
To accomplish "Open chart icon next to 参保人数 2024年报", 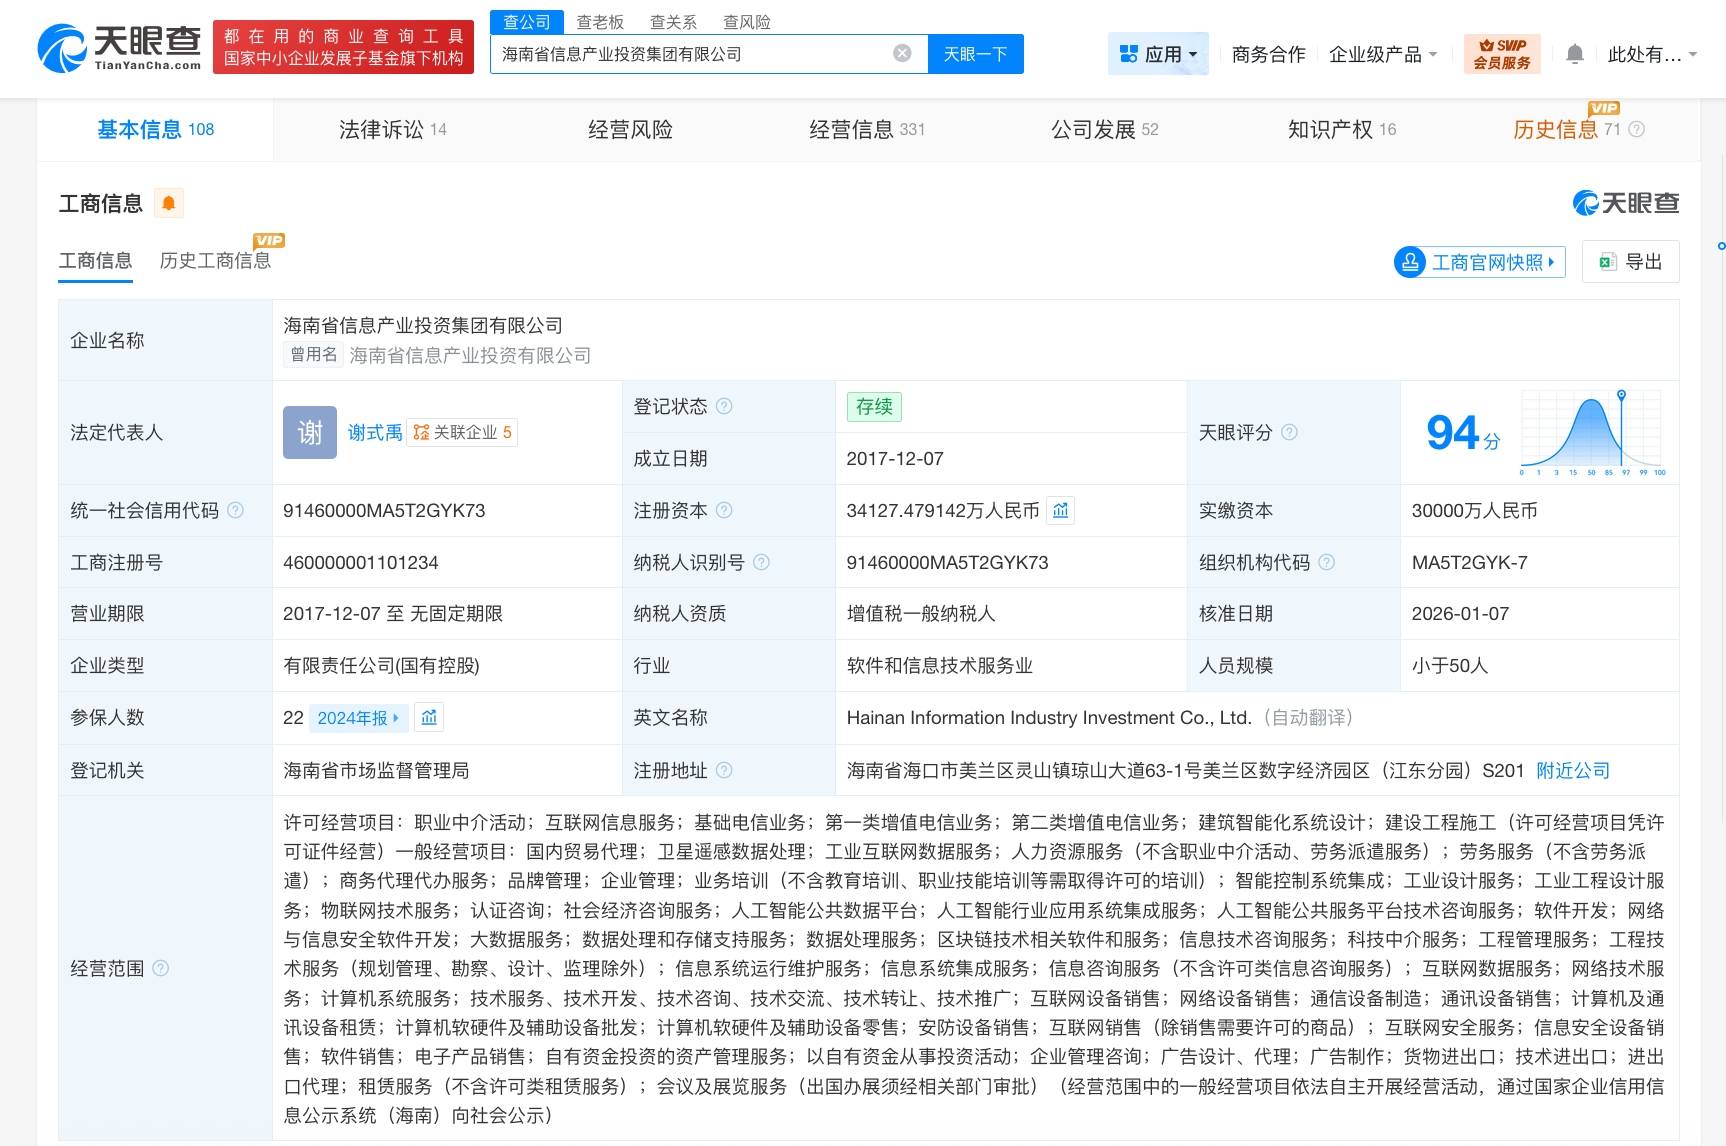I will [x=429, y=718].
